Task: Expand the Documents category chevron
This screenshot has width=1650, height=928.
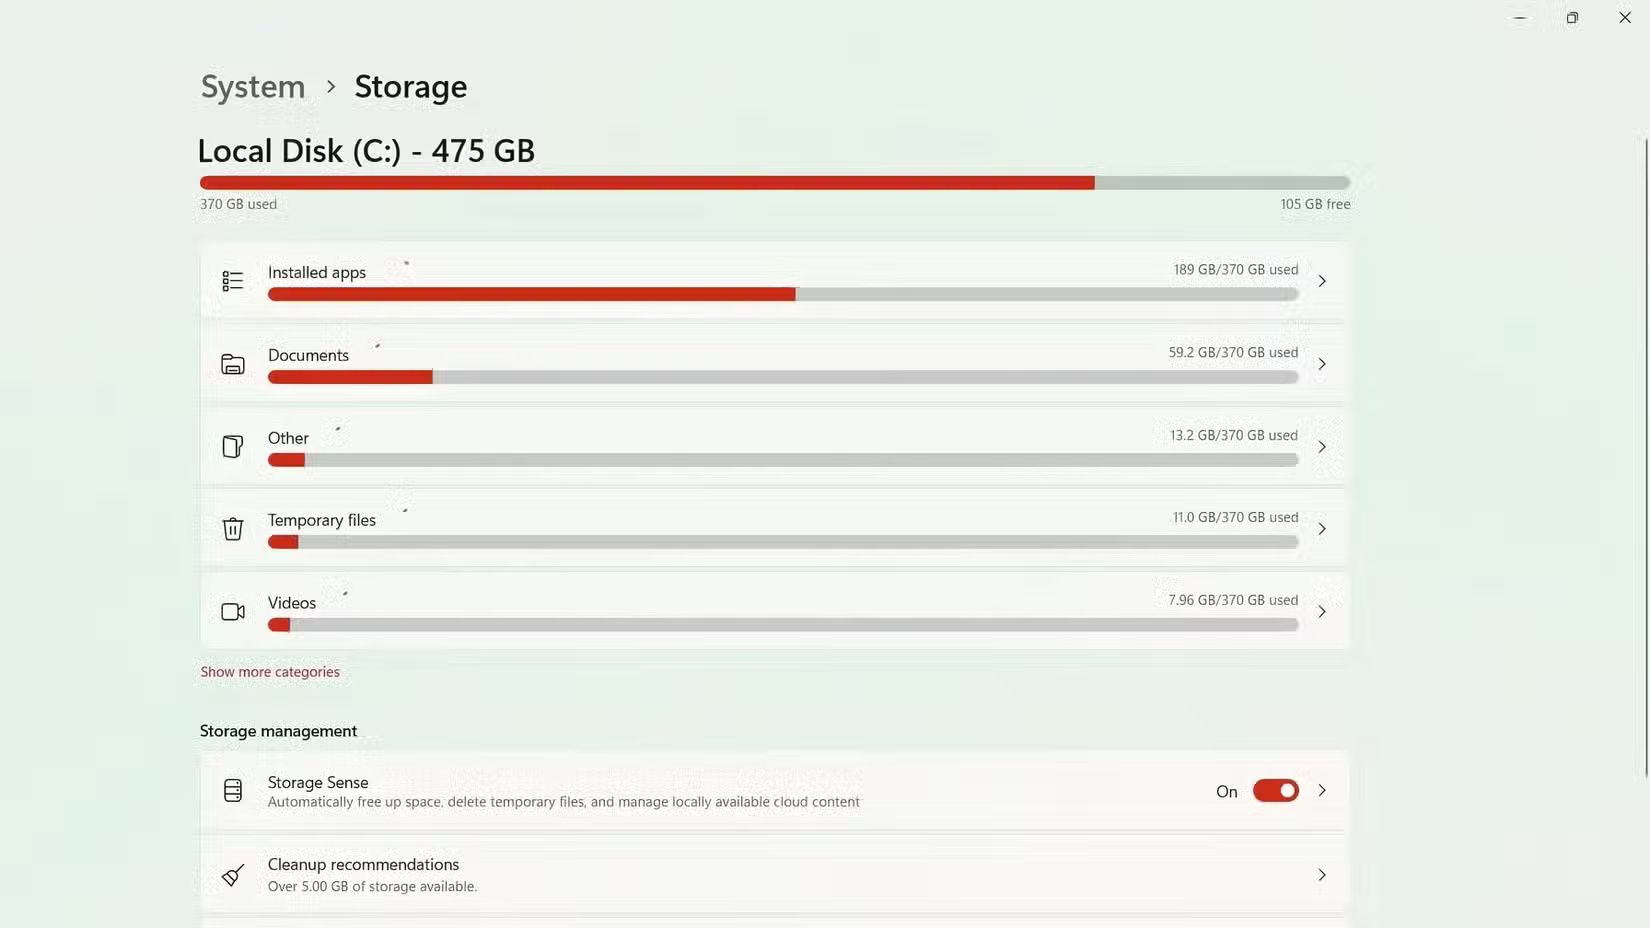Action: (x=1321, y=364)
